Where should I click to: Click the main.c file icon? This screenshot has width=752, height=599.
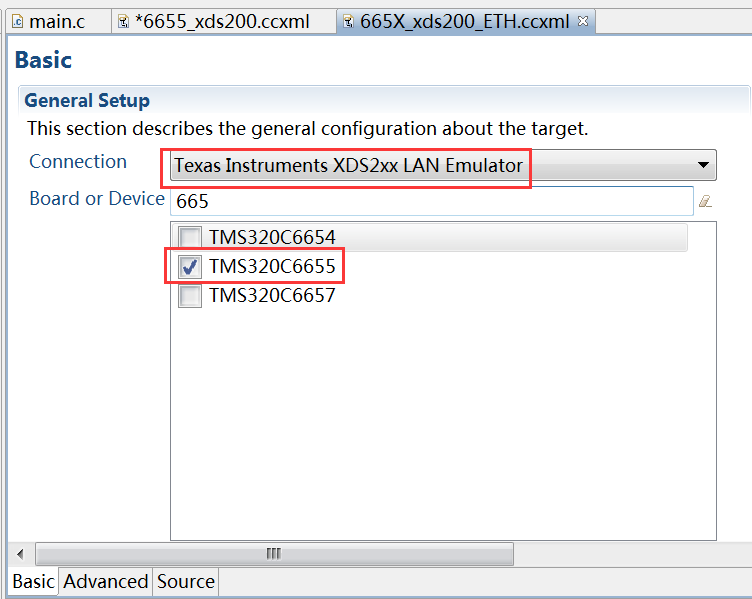pos(18,22)
